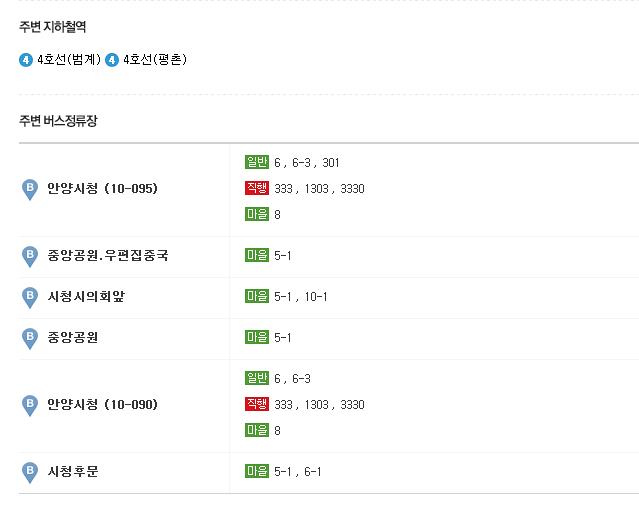Click the red 직행 badge in 10-095 row

point(257,188)
